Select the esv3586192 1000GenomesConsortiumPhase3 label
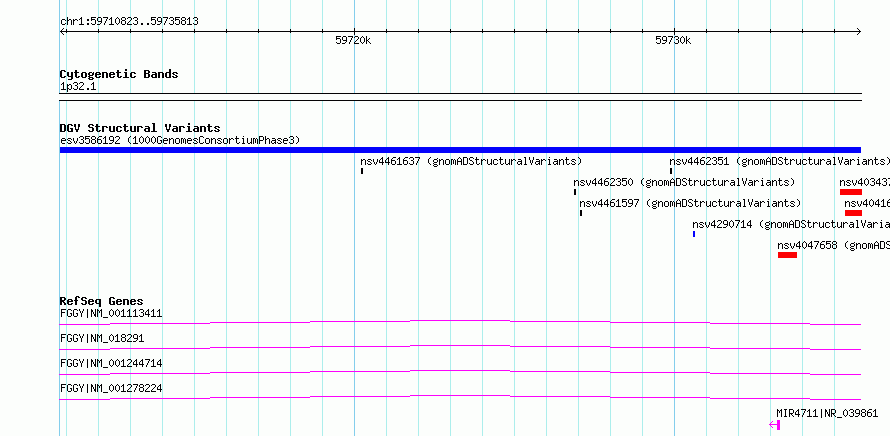The width and height of the screenshot is (890, 436). coord(180,140)
